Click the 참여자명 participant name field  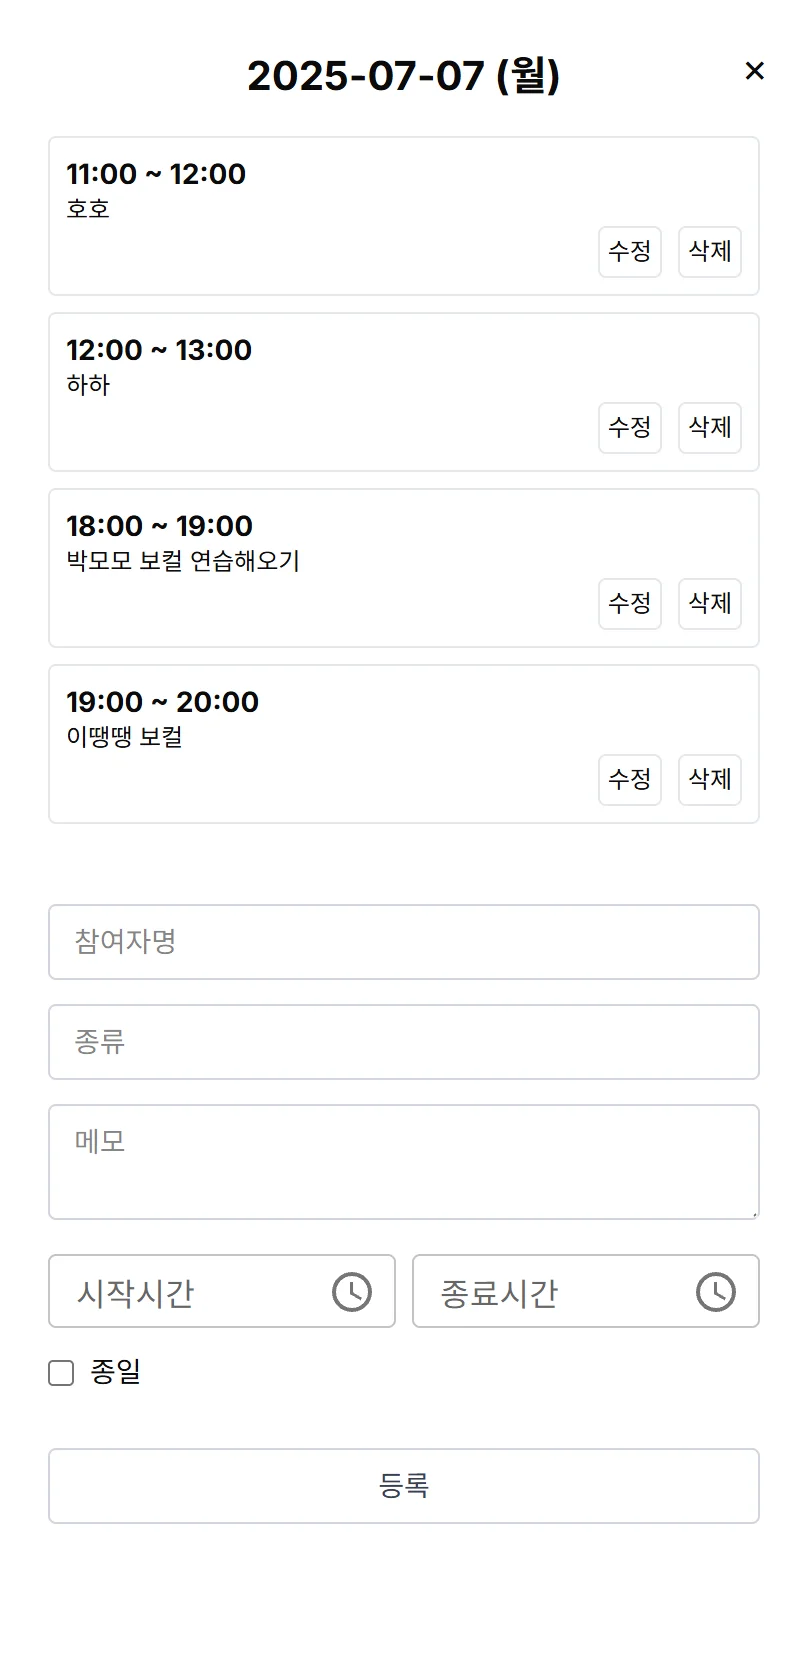coord(404,942)
